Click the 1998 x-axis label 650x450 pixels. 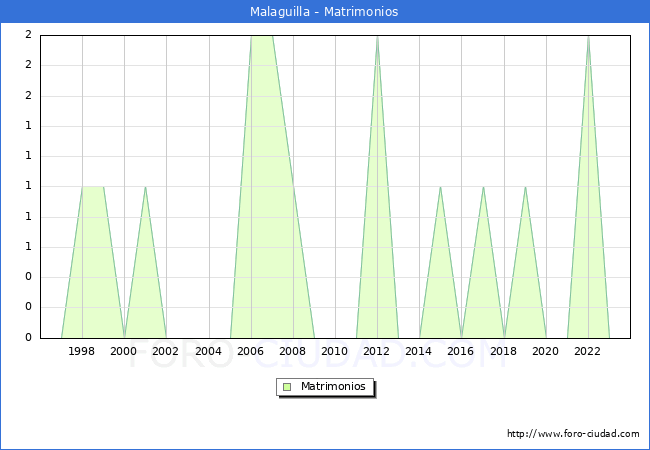pos(82,351)
